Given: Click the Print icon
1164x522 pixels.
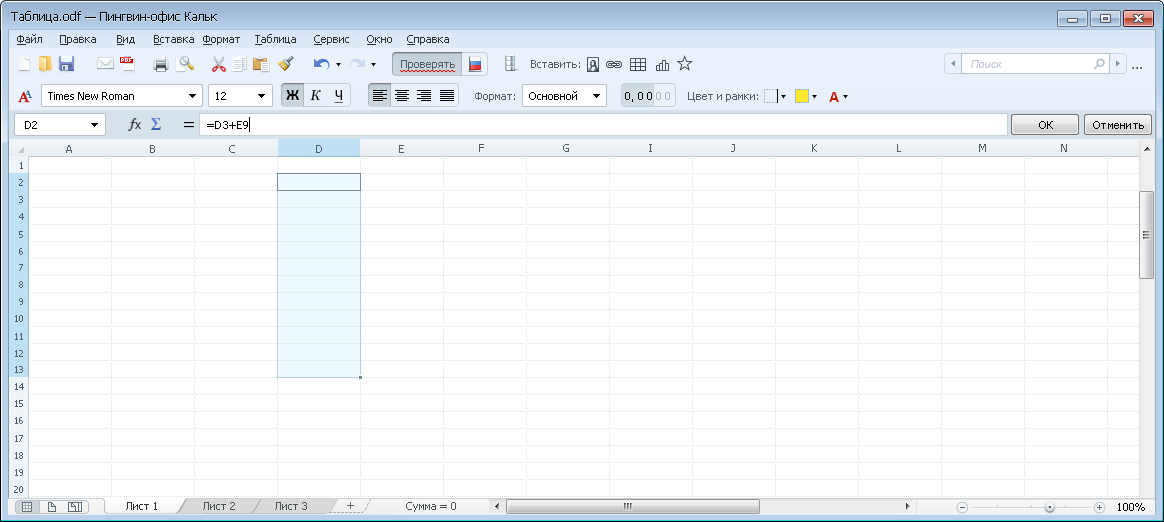Looking at the screenshot, I should (x=160, y=64).
